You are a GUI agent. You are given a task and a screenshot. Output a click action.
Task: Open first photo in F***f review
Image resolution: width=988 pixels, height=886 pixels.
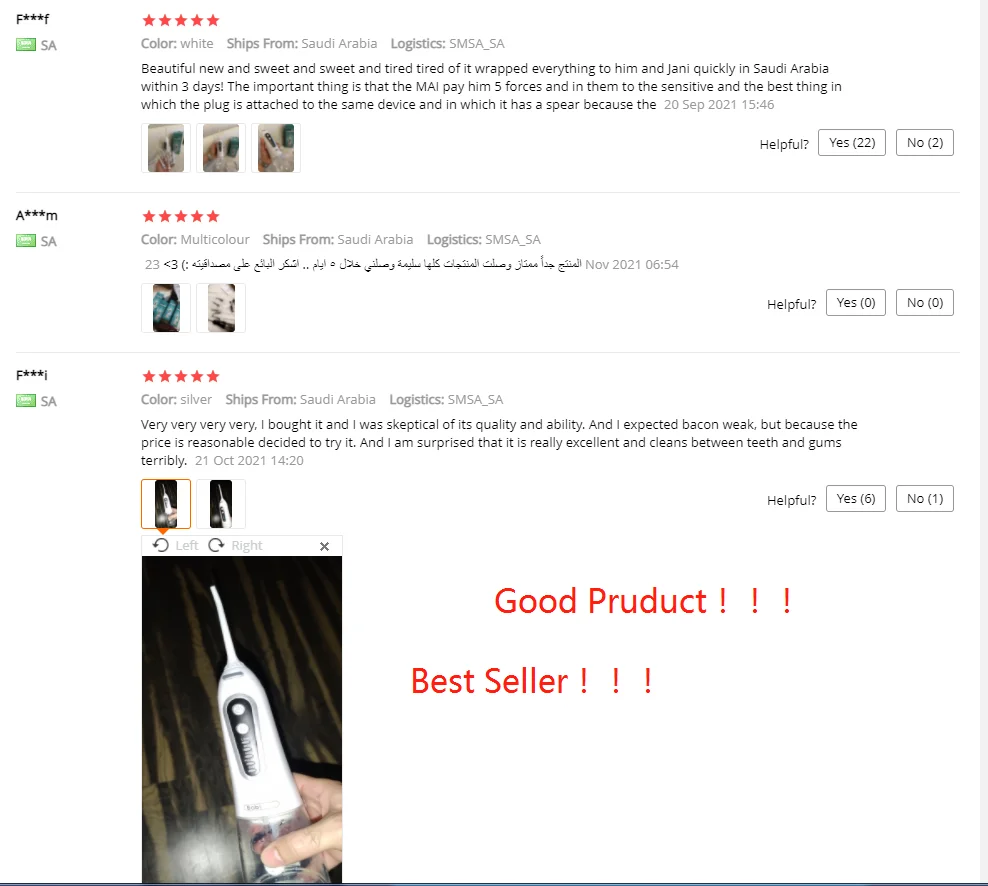click(166, 148)
